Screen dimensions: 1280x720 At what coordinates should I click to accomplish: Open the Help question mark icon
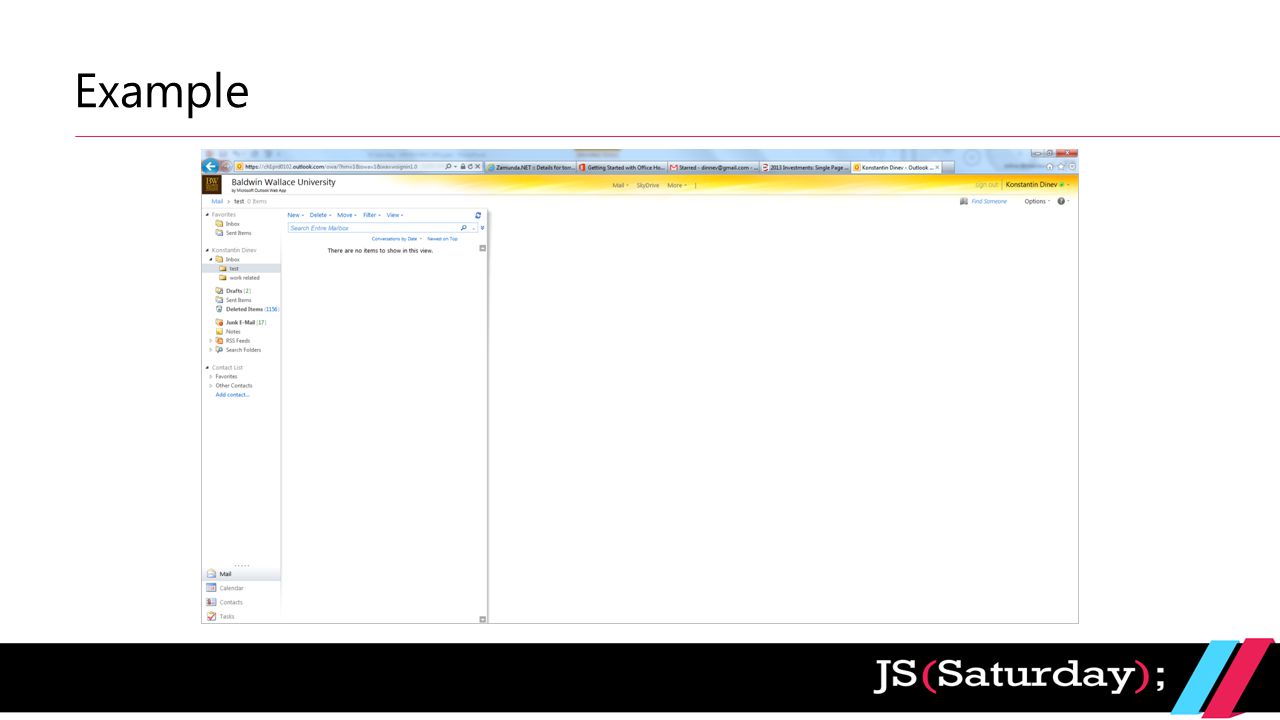[1061, 201]
